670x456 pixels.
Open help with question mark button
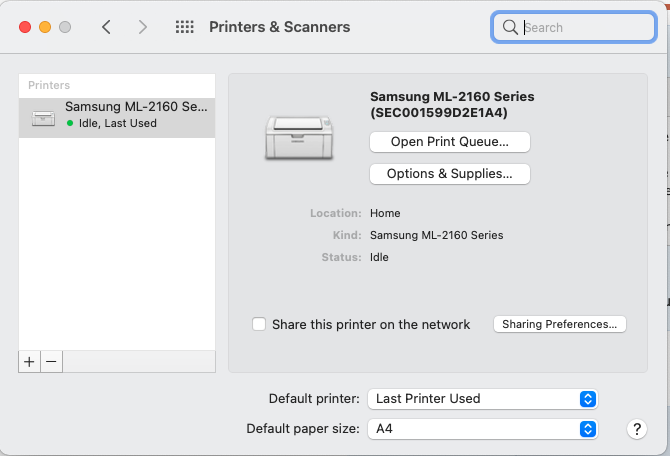click(637, 429)
